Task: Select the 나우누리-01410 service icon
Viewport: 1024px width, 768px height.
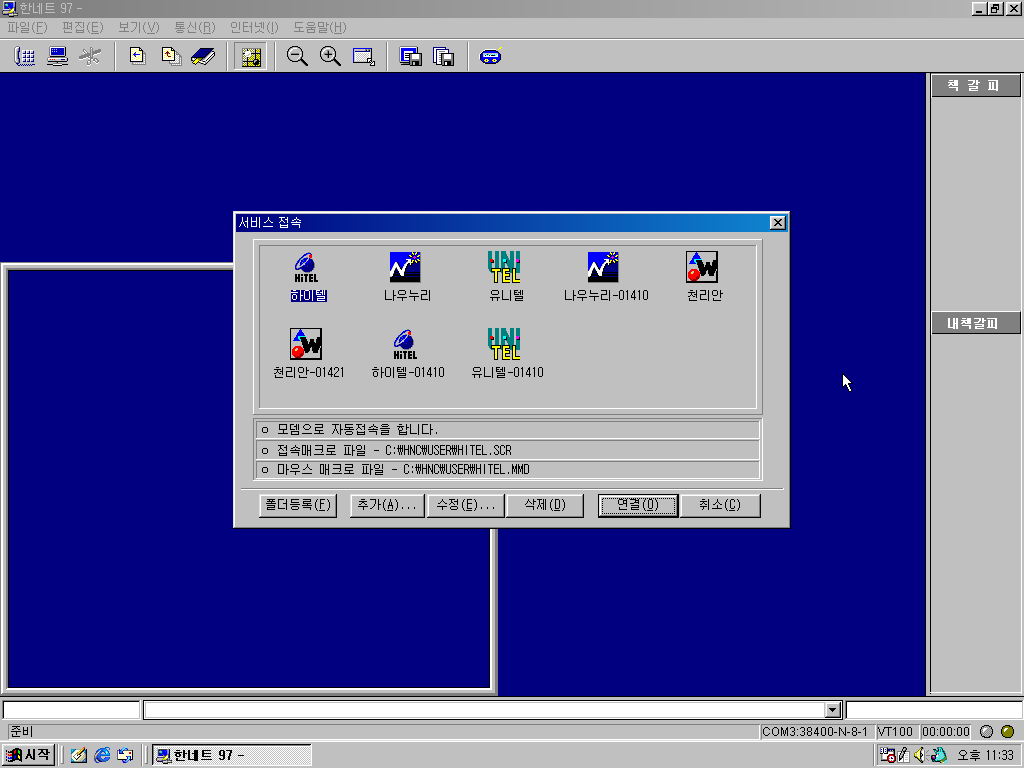Action: click(605, 277)
